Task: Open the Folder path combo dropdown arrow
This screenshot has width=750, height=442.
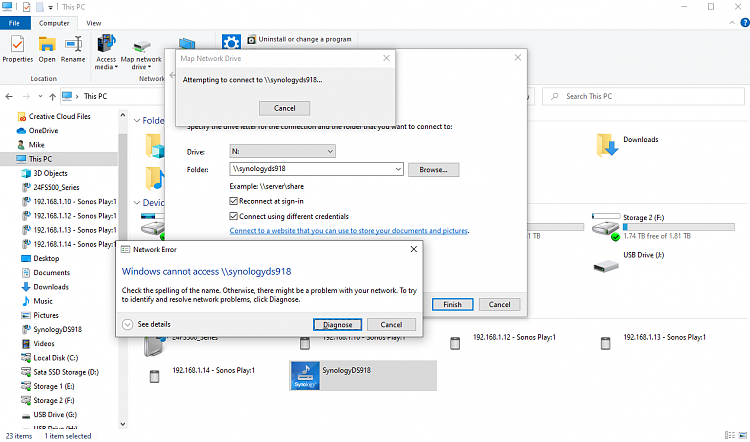Action: click(398, 169)
